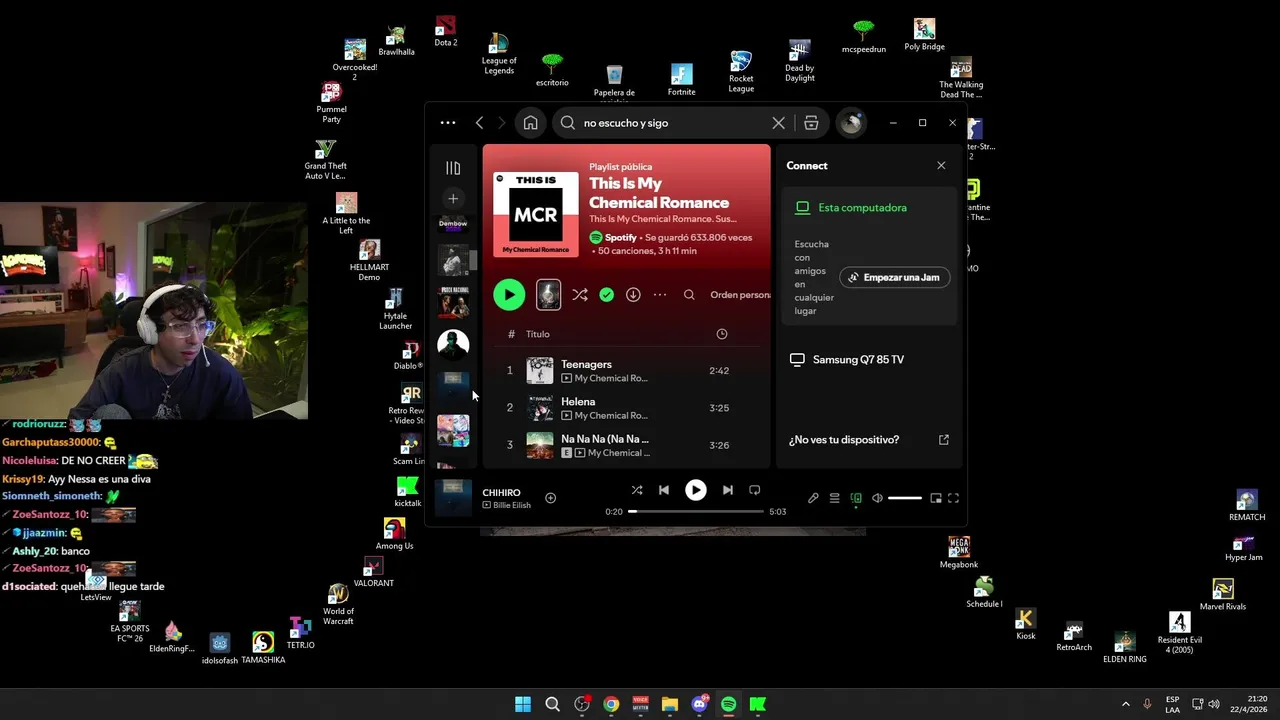Play the This Is My Chemical Romance playlist

509,295
